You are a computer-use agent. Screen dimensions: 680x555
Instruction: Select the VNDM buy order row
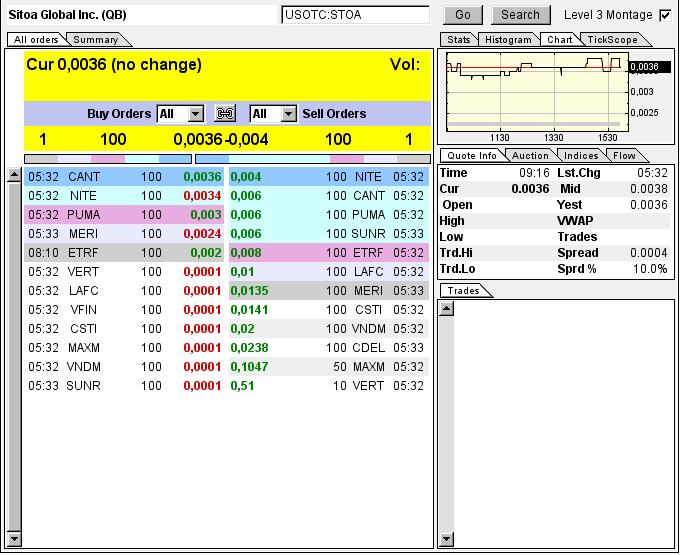click(x=124, y=367)
